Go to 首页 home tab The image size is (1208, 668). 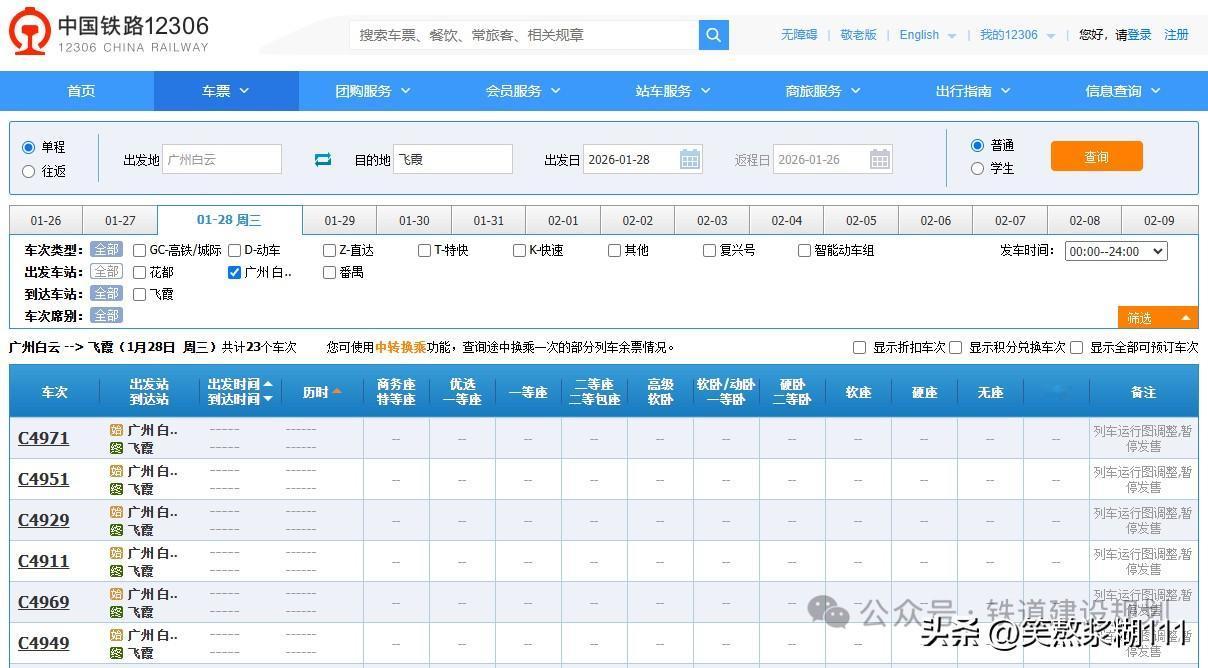(x=81, y=91)
